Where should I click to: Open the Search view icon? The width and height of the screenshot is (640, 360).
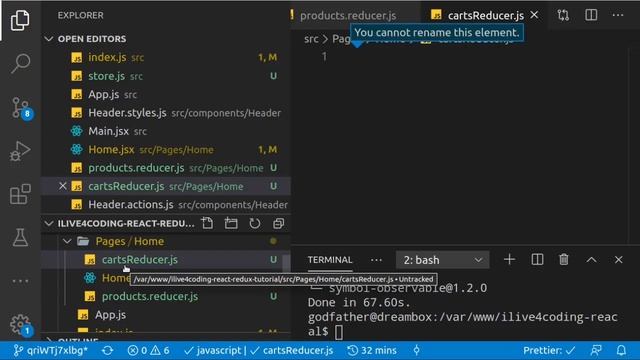20,63
